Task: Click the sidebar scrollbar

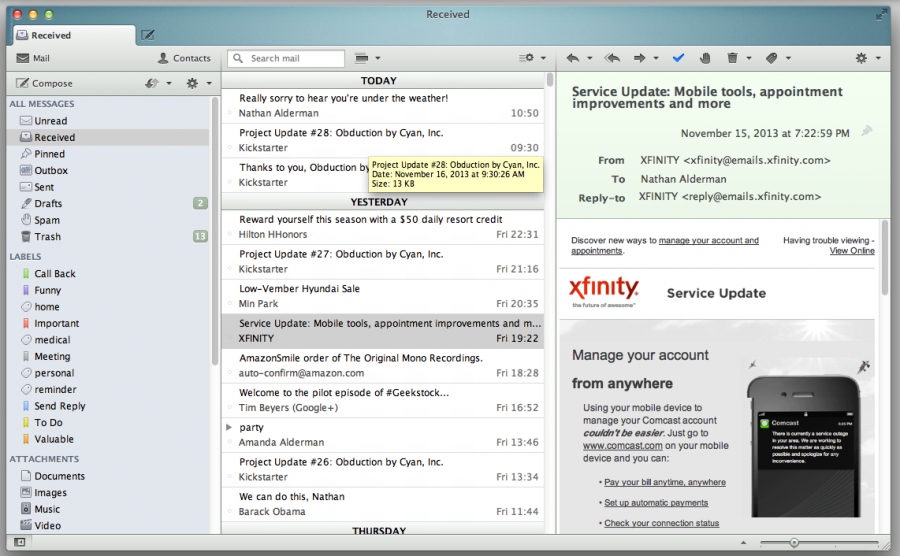Action: (215, 230)
